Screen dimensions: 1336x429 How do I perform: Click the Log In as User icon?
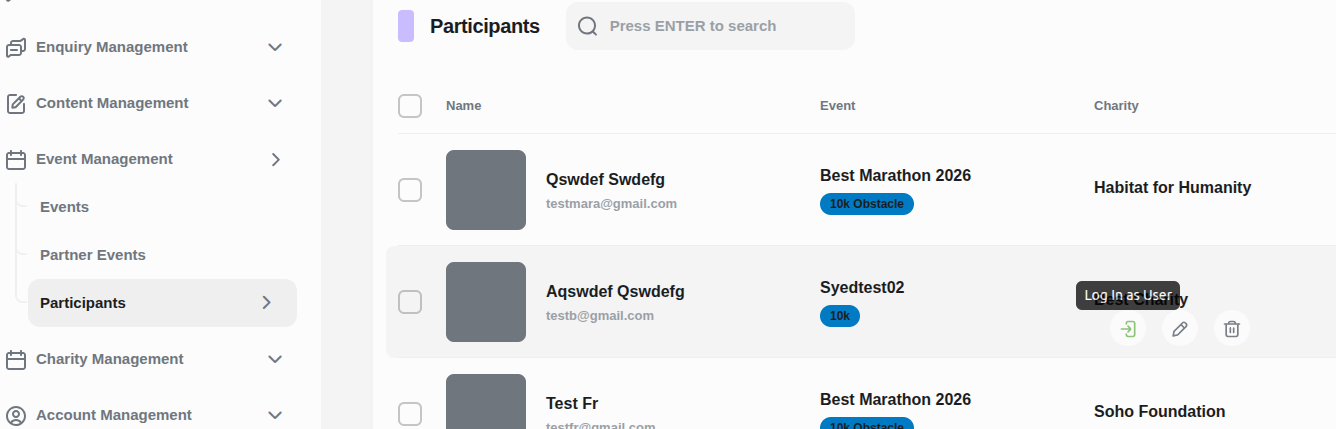click(x=1128, y=329)
